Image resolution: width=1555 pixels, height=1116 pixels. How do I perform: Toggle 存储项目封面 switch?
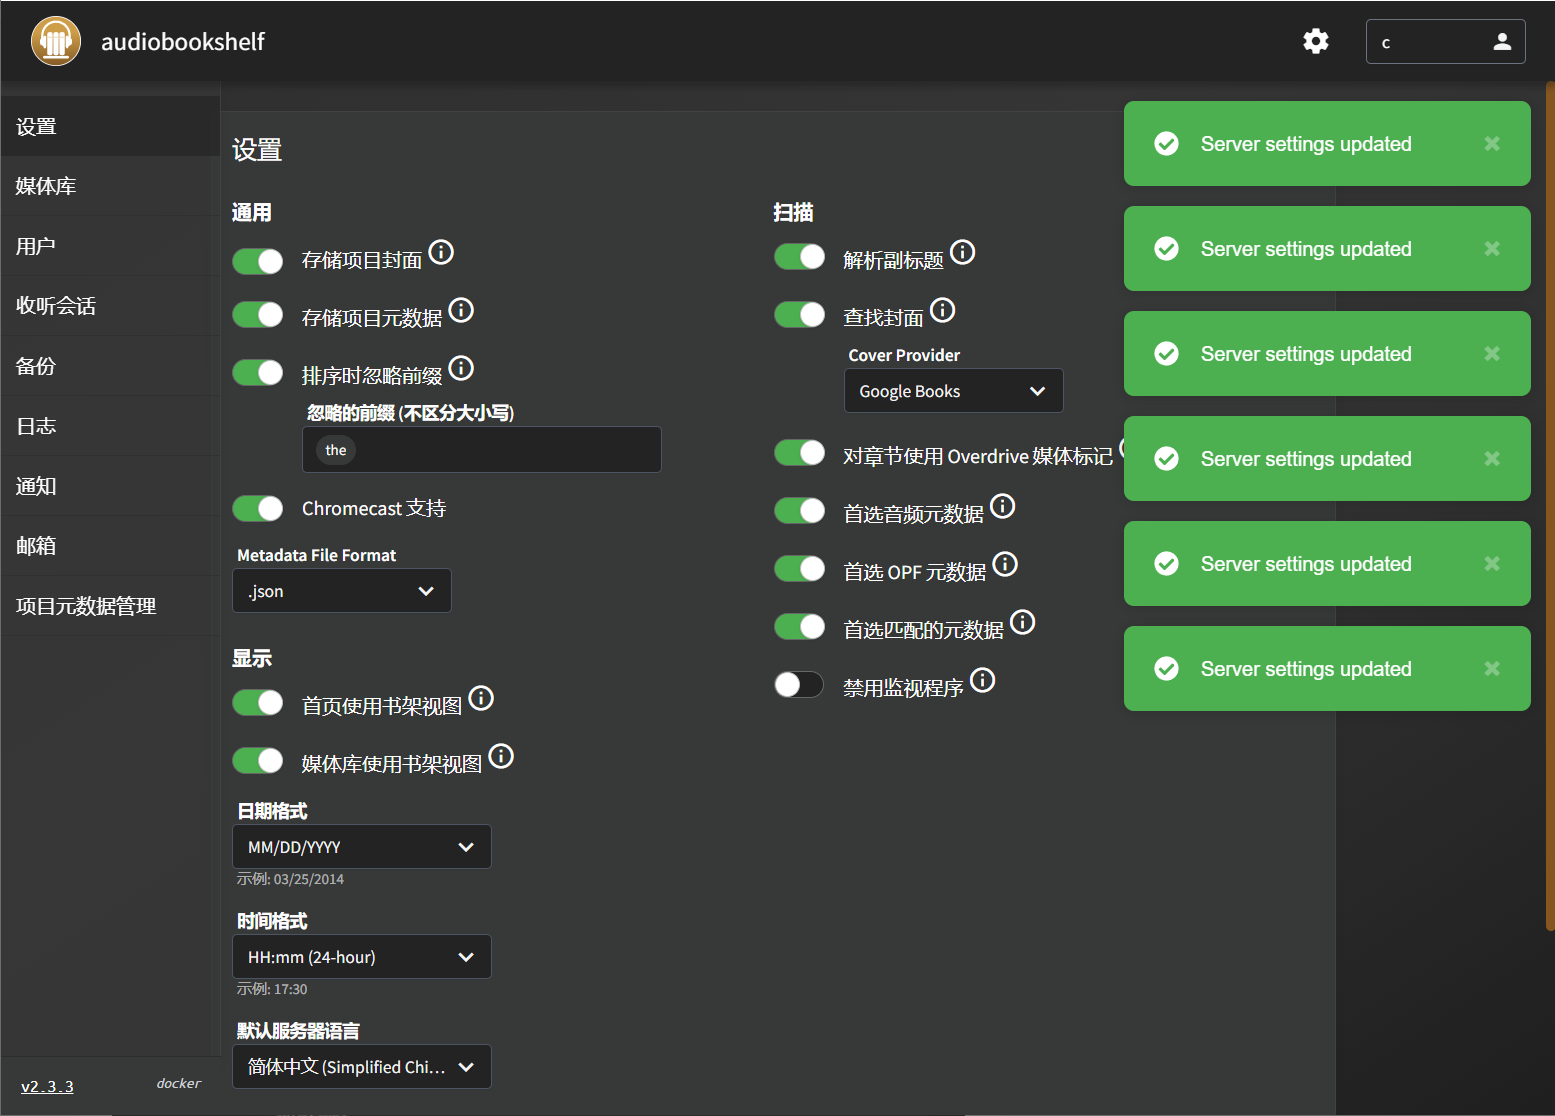[258, 261]
